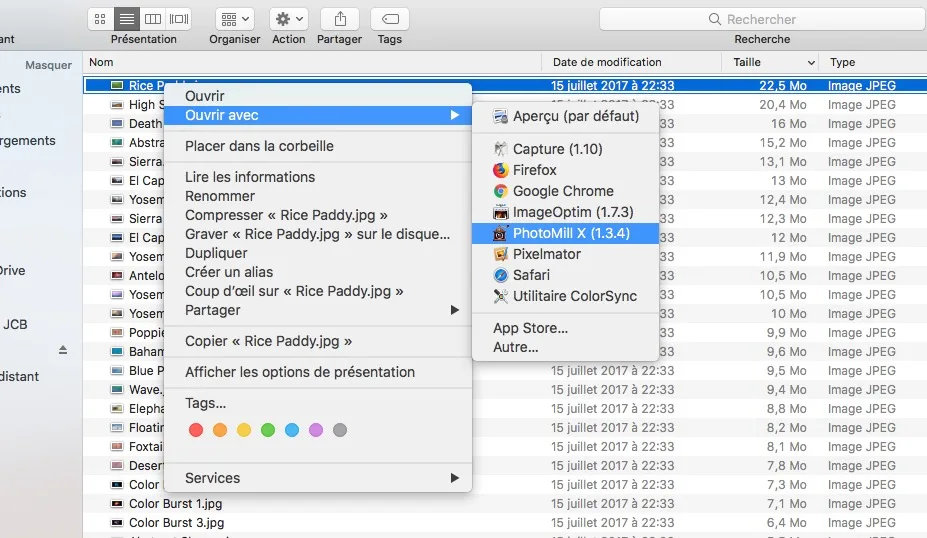Screen dimensions: 927x538
Task: Switch to list view in Présentation
Action: pos(127,19)
